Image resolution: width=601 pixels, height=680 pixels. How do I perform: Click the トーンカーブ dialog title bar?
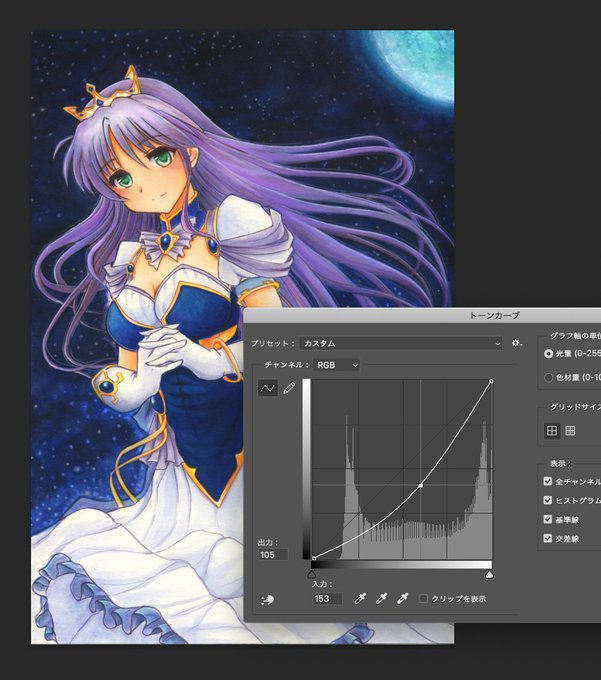(x=423, y=315)
